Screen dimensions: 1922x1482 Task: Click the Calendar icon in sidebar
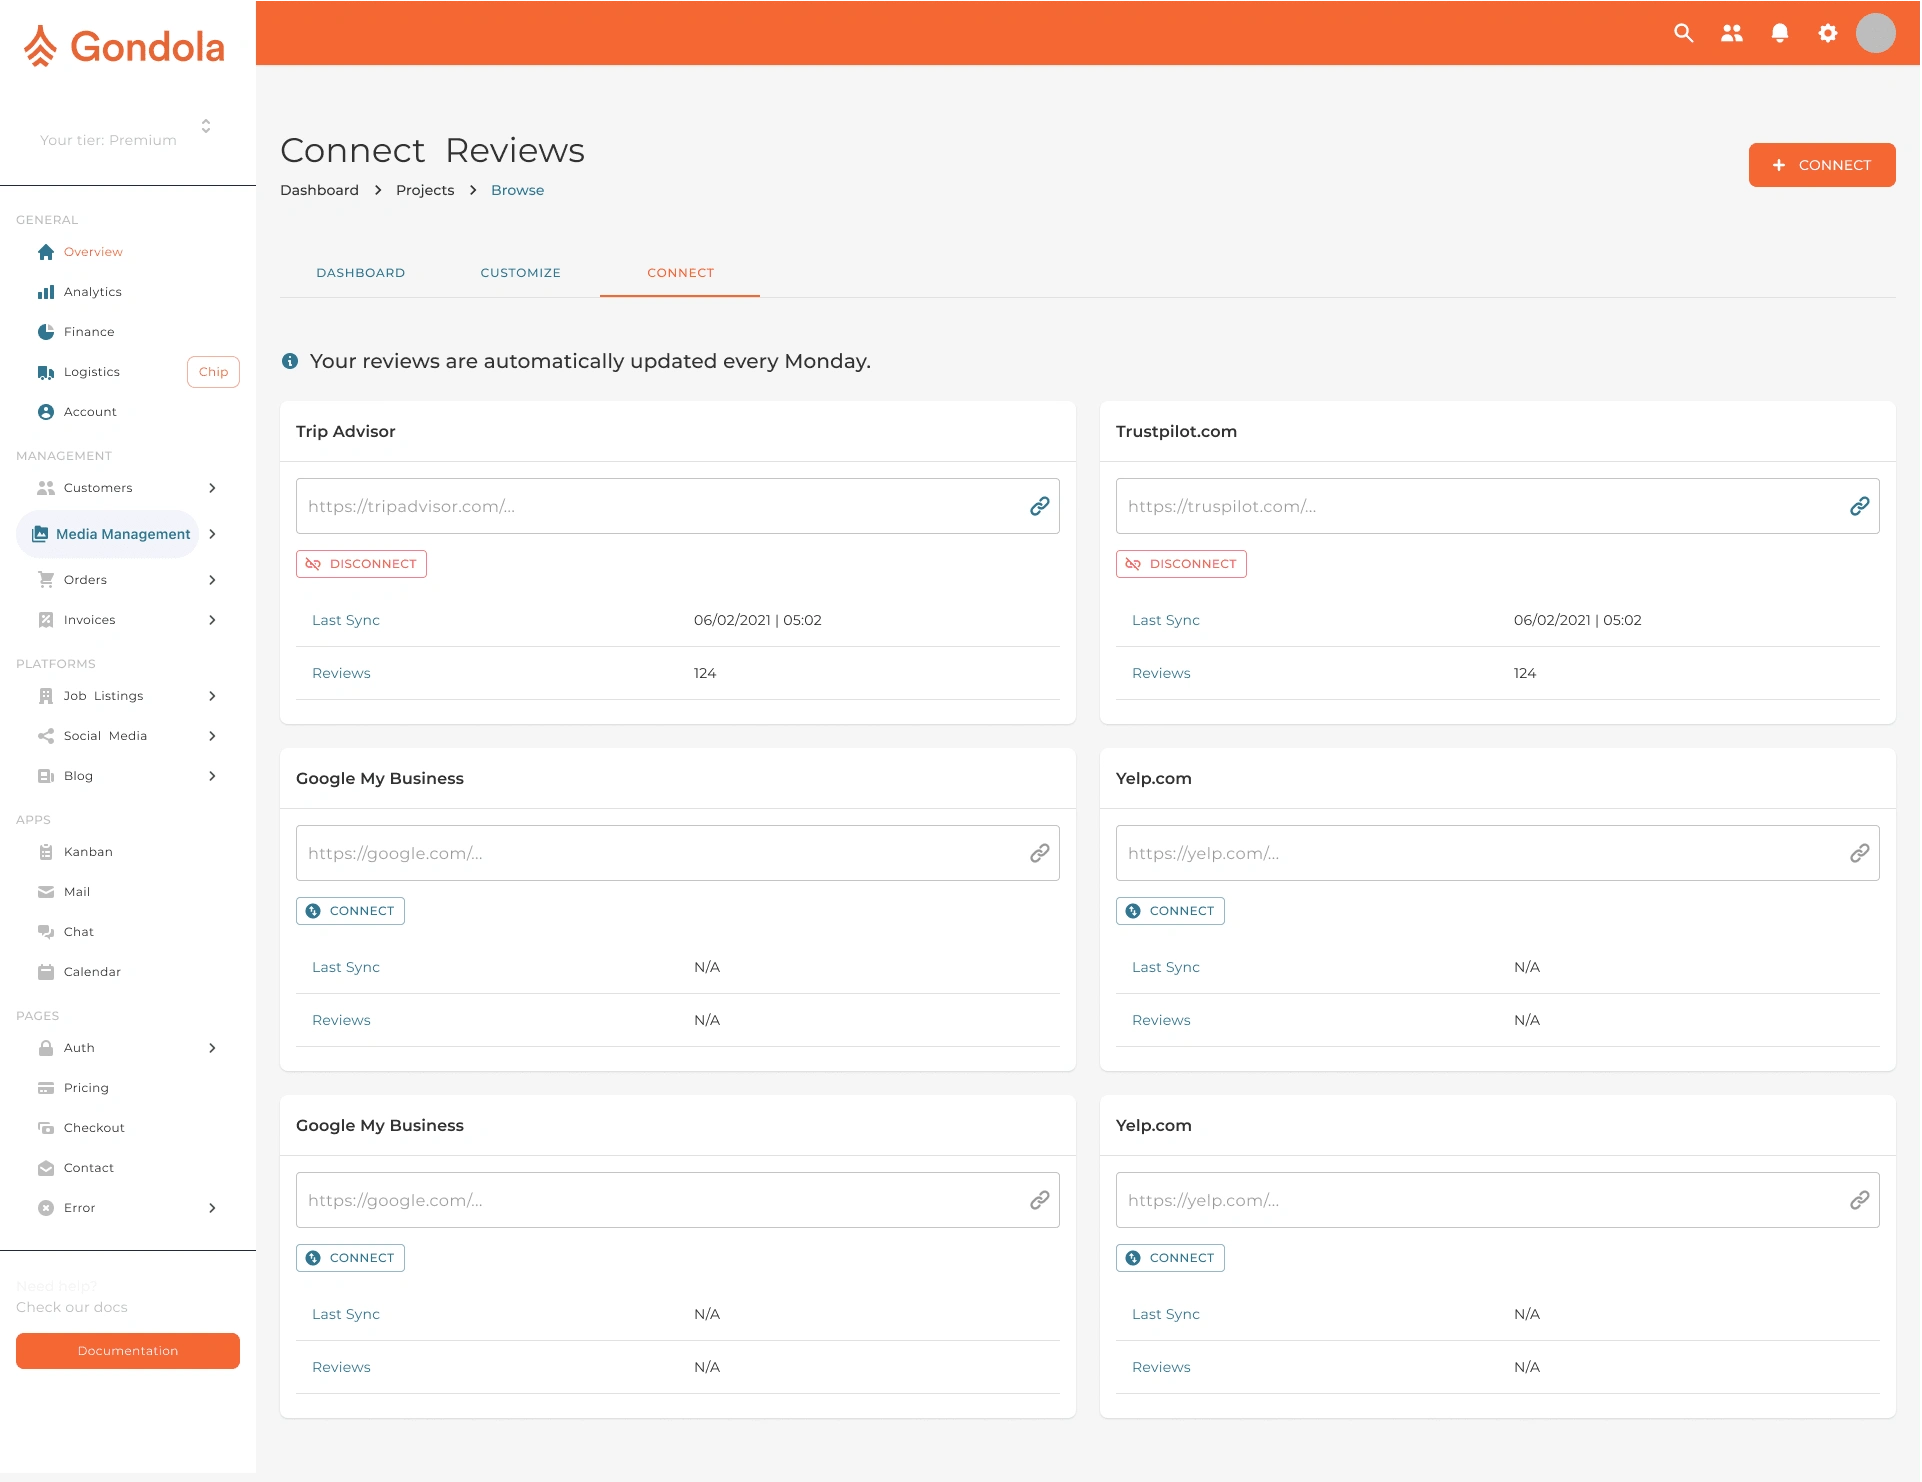[x=46, y=972]
